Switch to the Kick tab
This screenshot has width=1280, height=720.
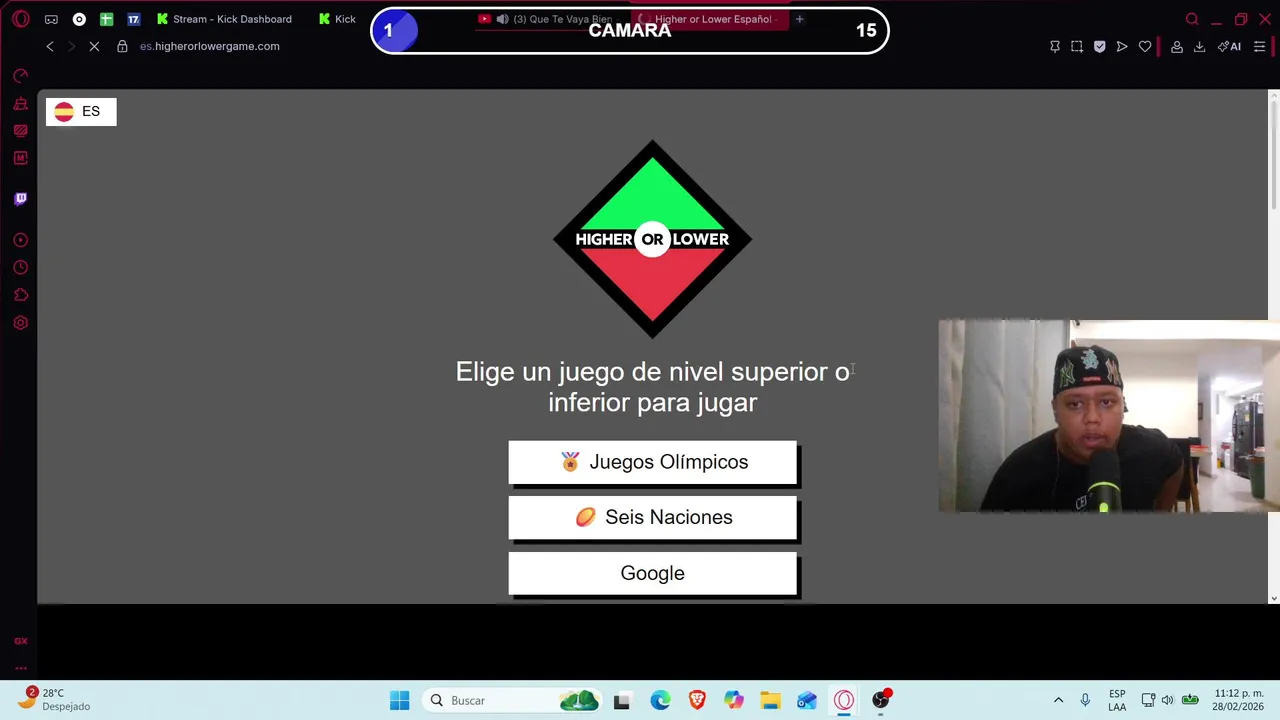click(x=338, y=19)
